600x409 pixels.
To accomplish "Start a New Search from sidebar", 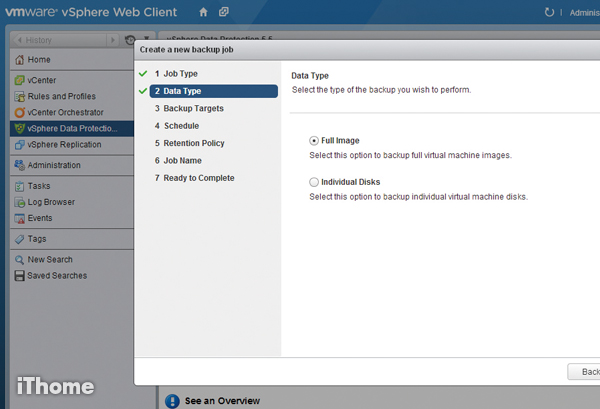I will pos(50,259).
